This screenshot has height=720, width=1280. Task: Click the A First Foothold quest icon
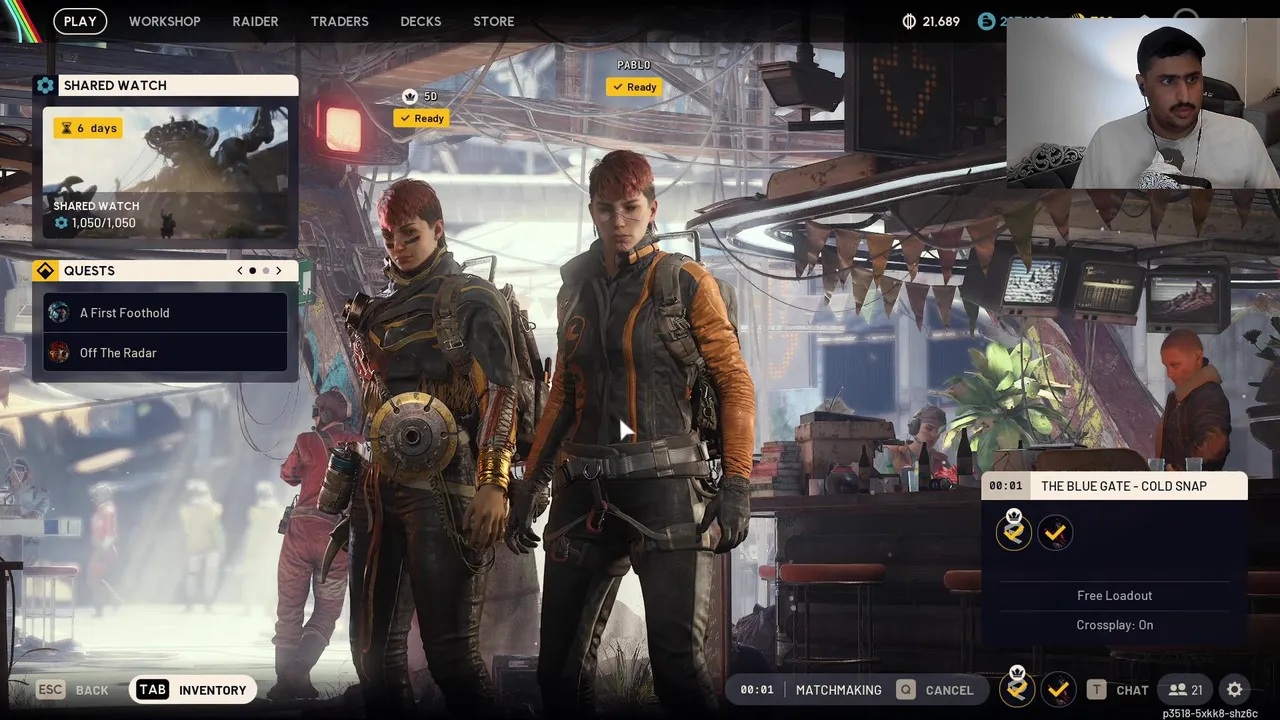click(59, 313)
